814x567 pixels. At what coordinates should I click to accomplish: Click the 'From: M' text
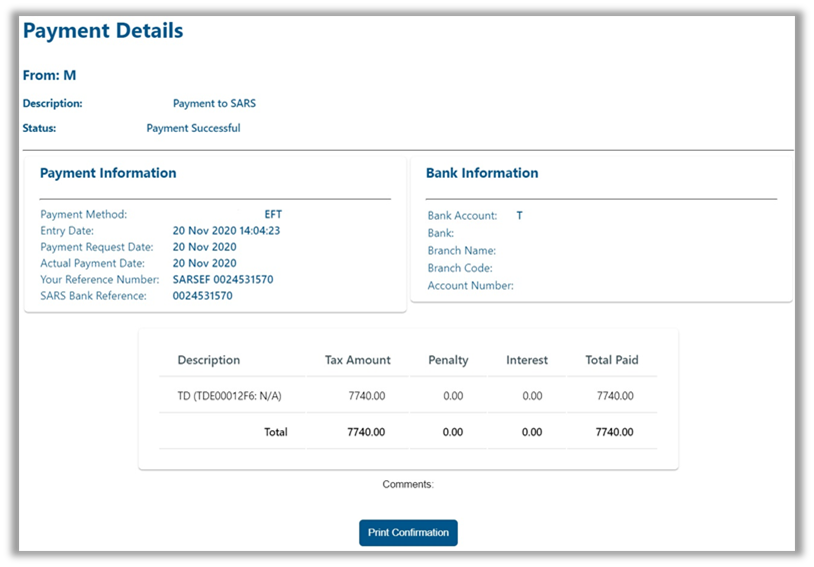[49, 75]
